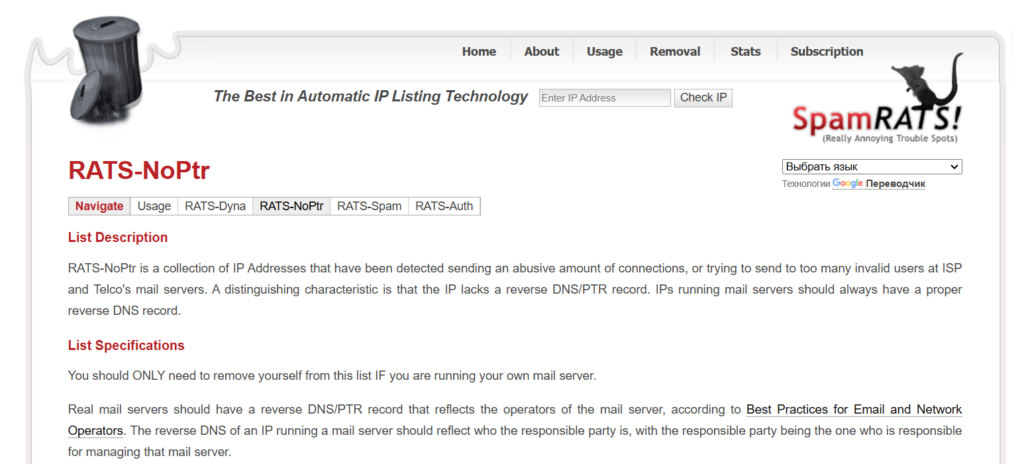Click the RATS-NoPtr page heading

pyautogui.click(x=139, y=170)
